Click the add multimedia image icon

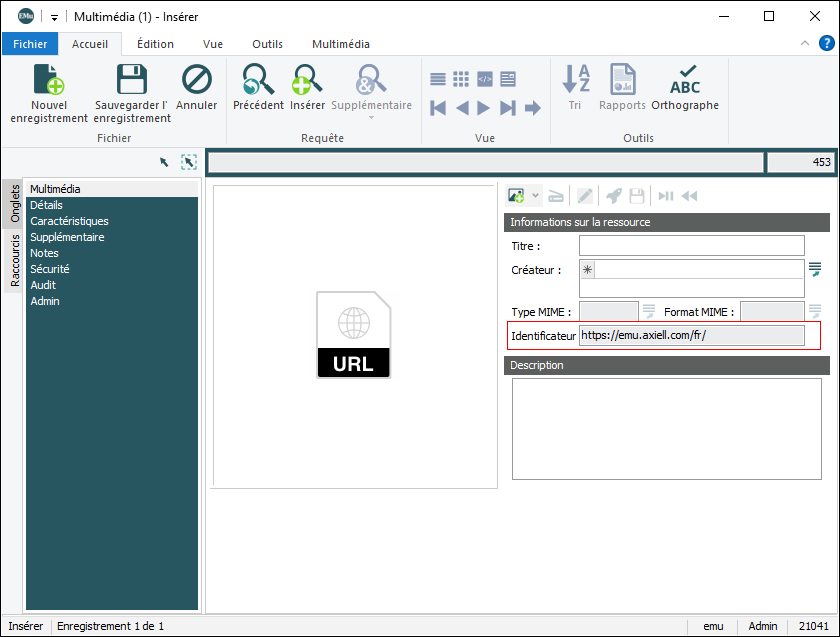tap(517, 196)
